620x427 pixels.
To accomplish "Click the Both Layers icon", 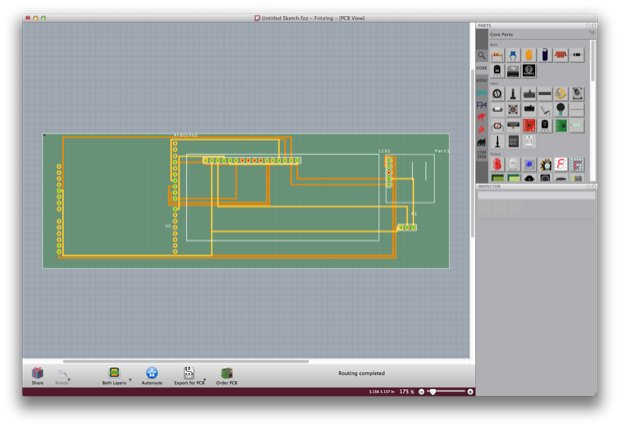I will [x=114, y=372].
